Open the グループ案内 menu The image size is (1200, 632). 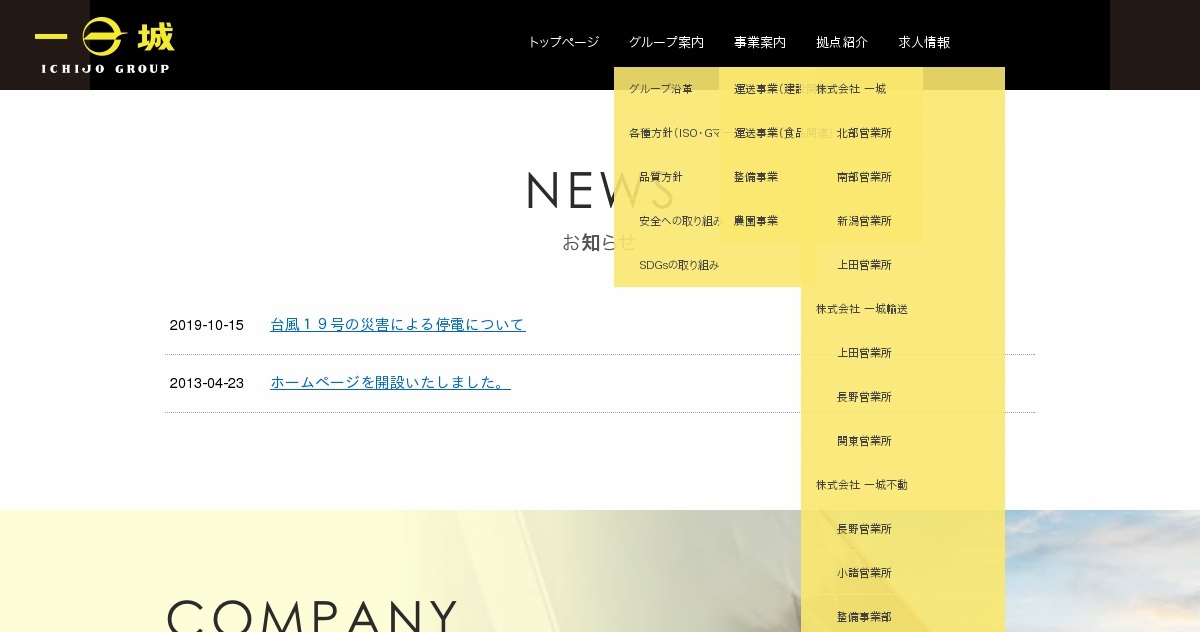(666, 42)
